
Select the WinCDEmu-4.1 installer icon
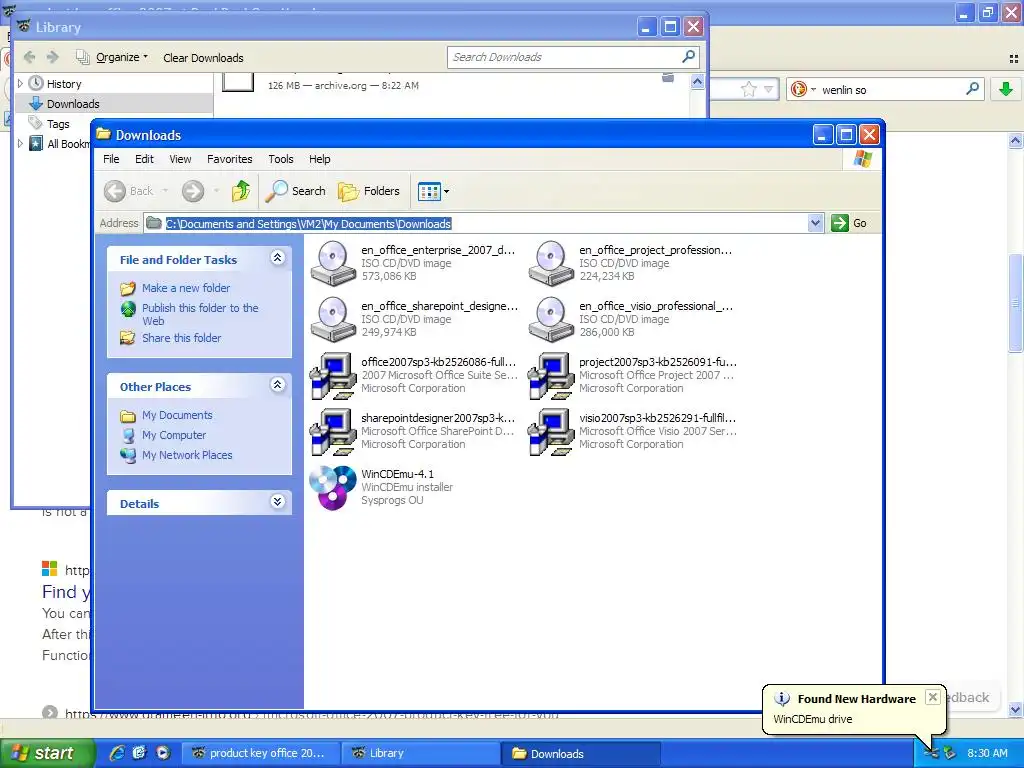[332, 488]
